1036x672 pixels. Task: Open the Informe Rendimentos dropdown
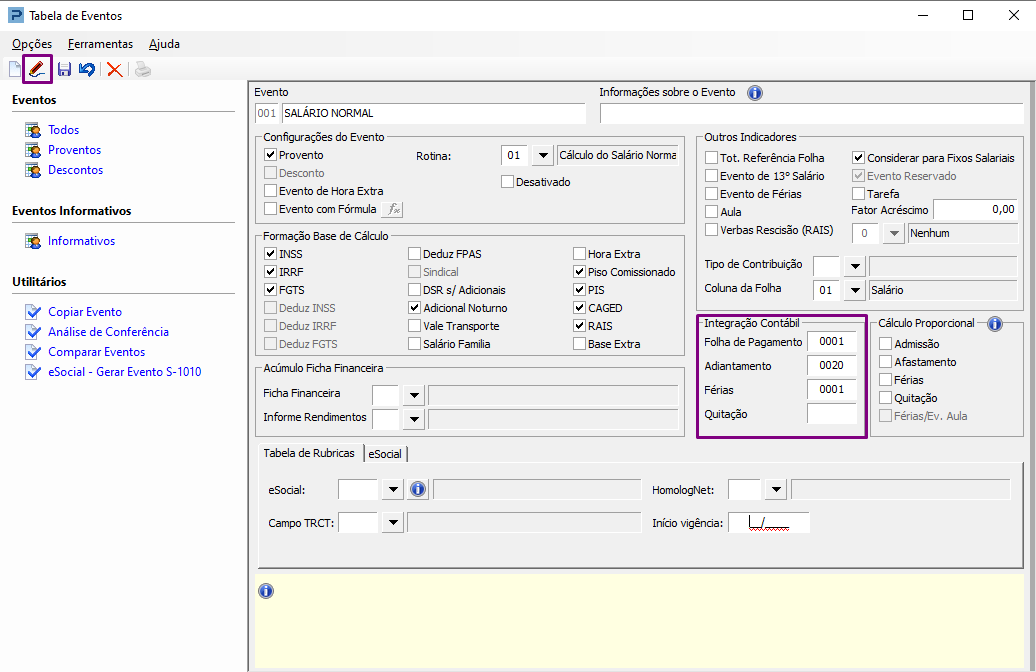click(414, 419)
